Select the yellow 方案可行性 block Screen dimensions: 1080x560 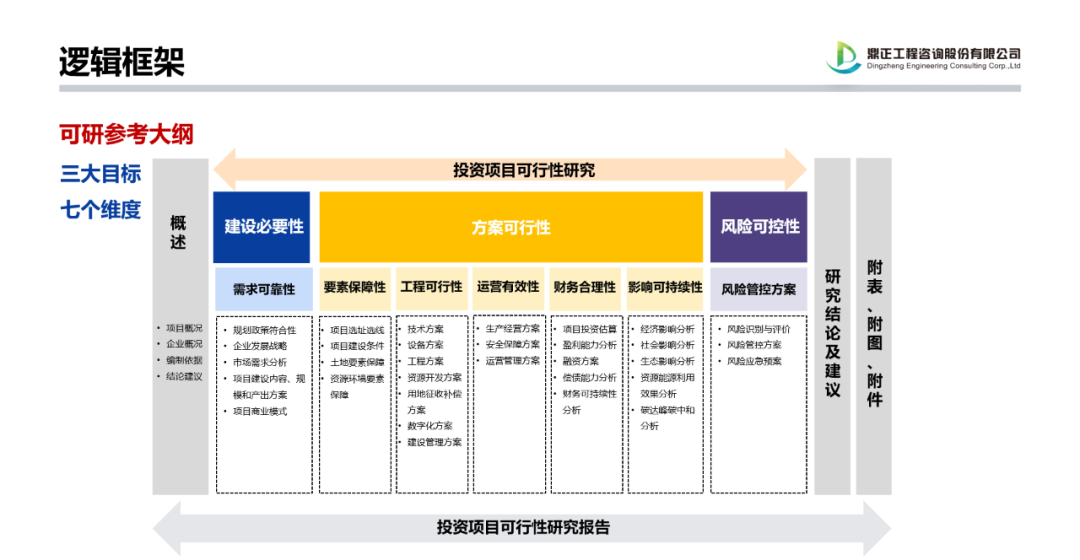(511, 227)
